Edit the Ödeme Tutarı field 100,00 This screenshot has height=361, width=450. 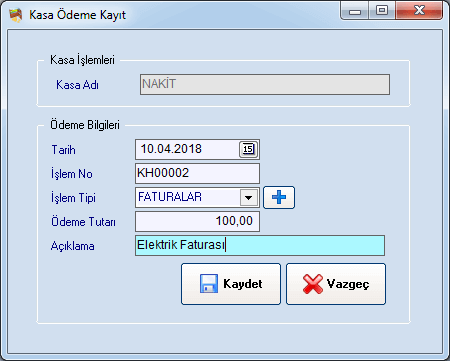tap(197, 221)
